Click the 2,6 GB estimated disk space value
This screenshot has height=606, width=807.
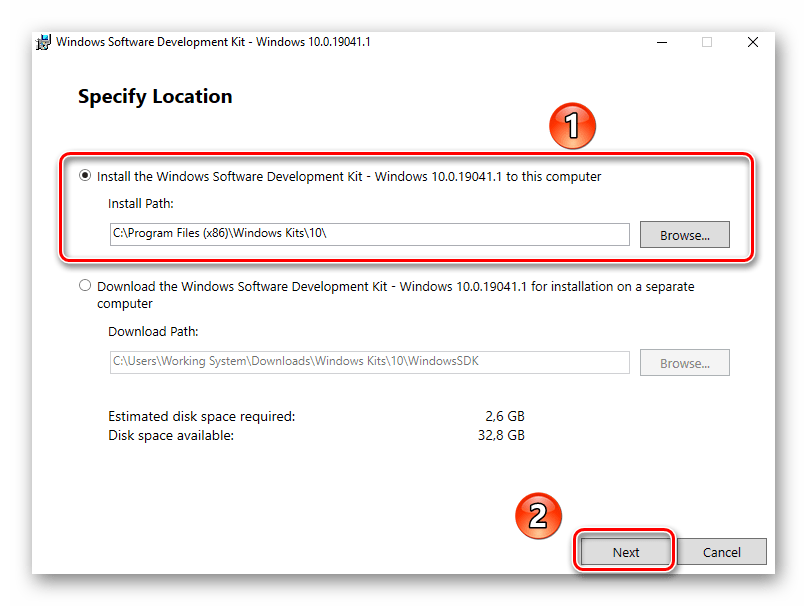[504, 416]
